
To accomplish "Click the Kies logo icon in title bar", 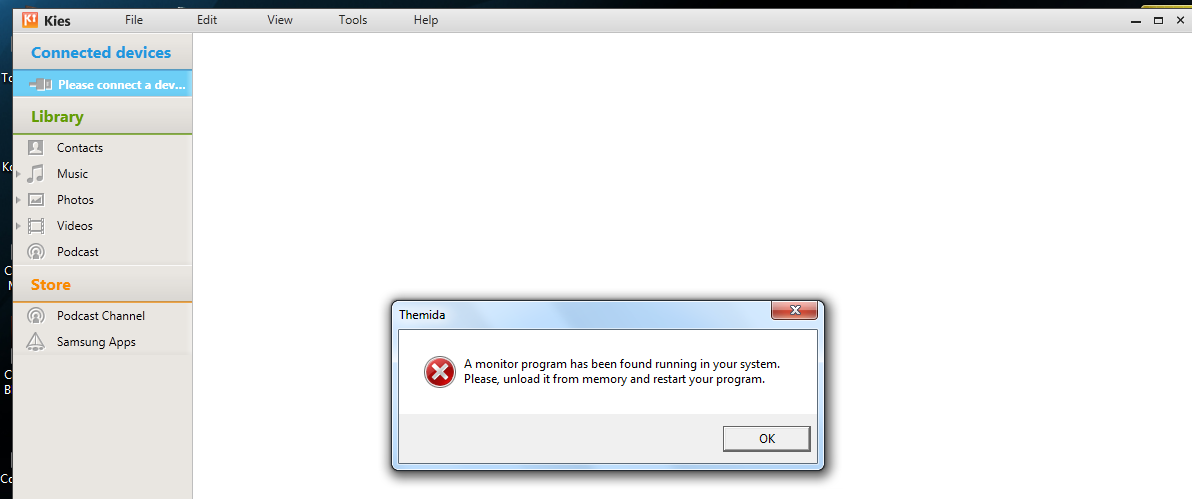I will coord(30,20).
